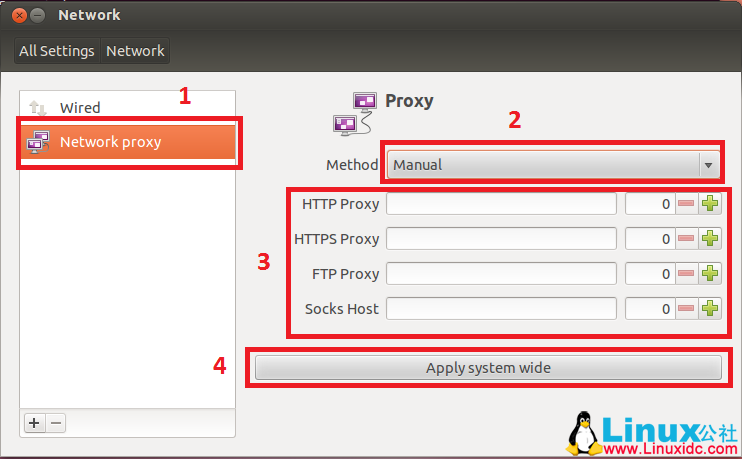Click the HTTP Proxy label
Viewport: 742px width, 459px height.
(x=341, y=204)
